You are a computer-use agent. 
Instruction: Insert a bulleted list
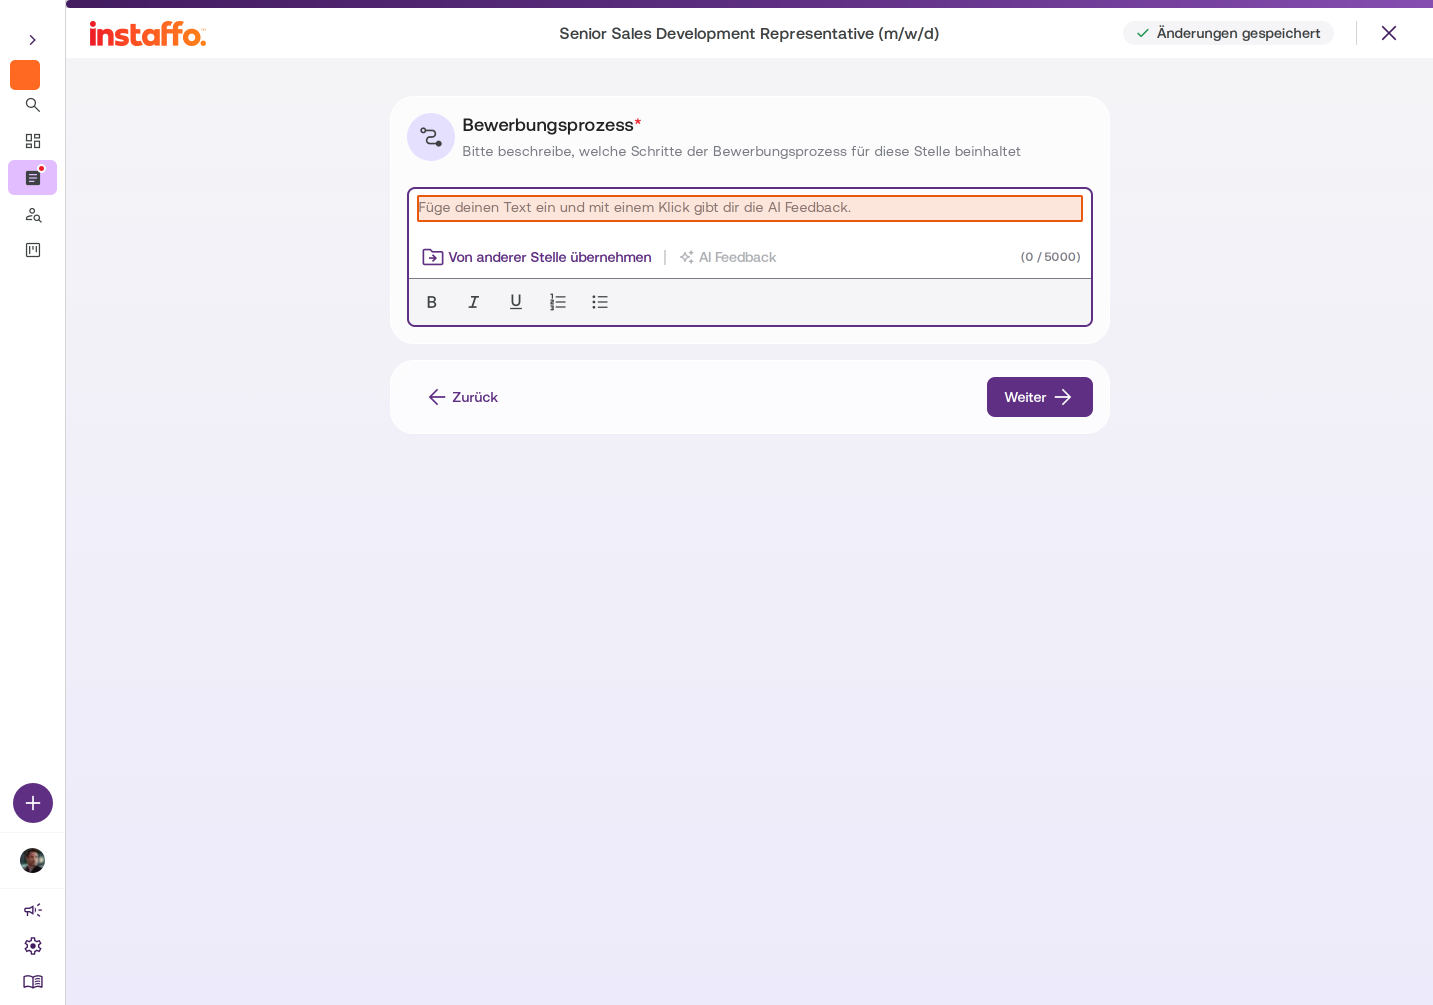click(600, 302)
